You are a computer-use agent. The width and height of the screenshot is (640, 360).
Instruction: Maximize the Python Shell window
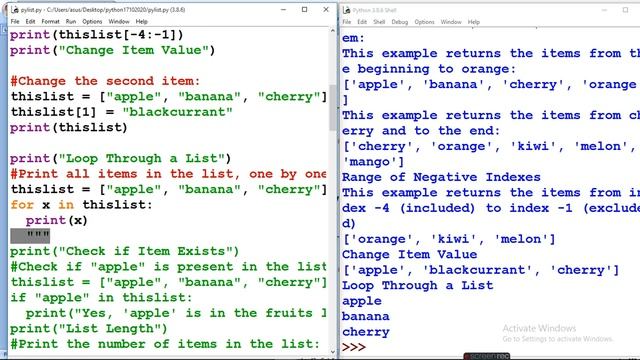[x=625, y=10]
